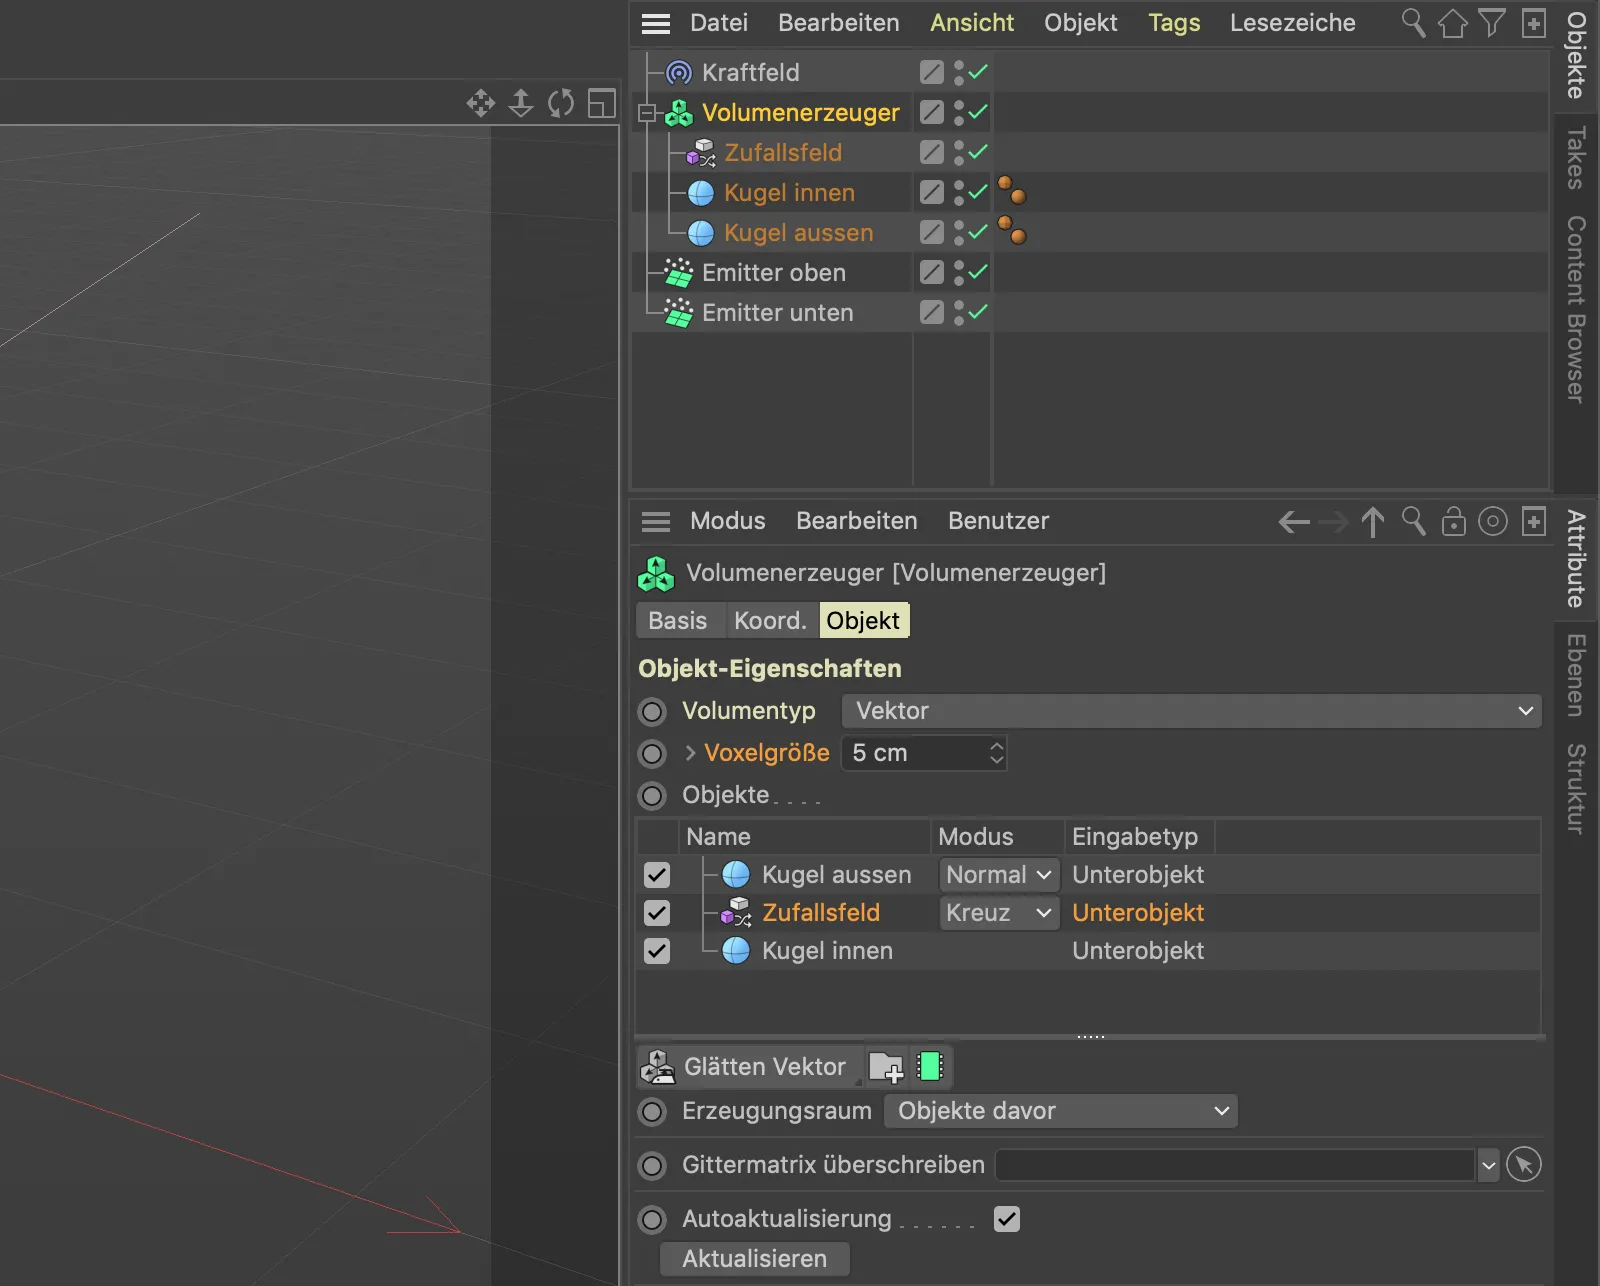
Task: Click the Attribute Manager search magnifier
Action: [x=1413, y=521]
